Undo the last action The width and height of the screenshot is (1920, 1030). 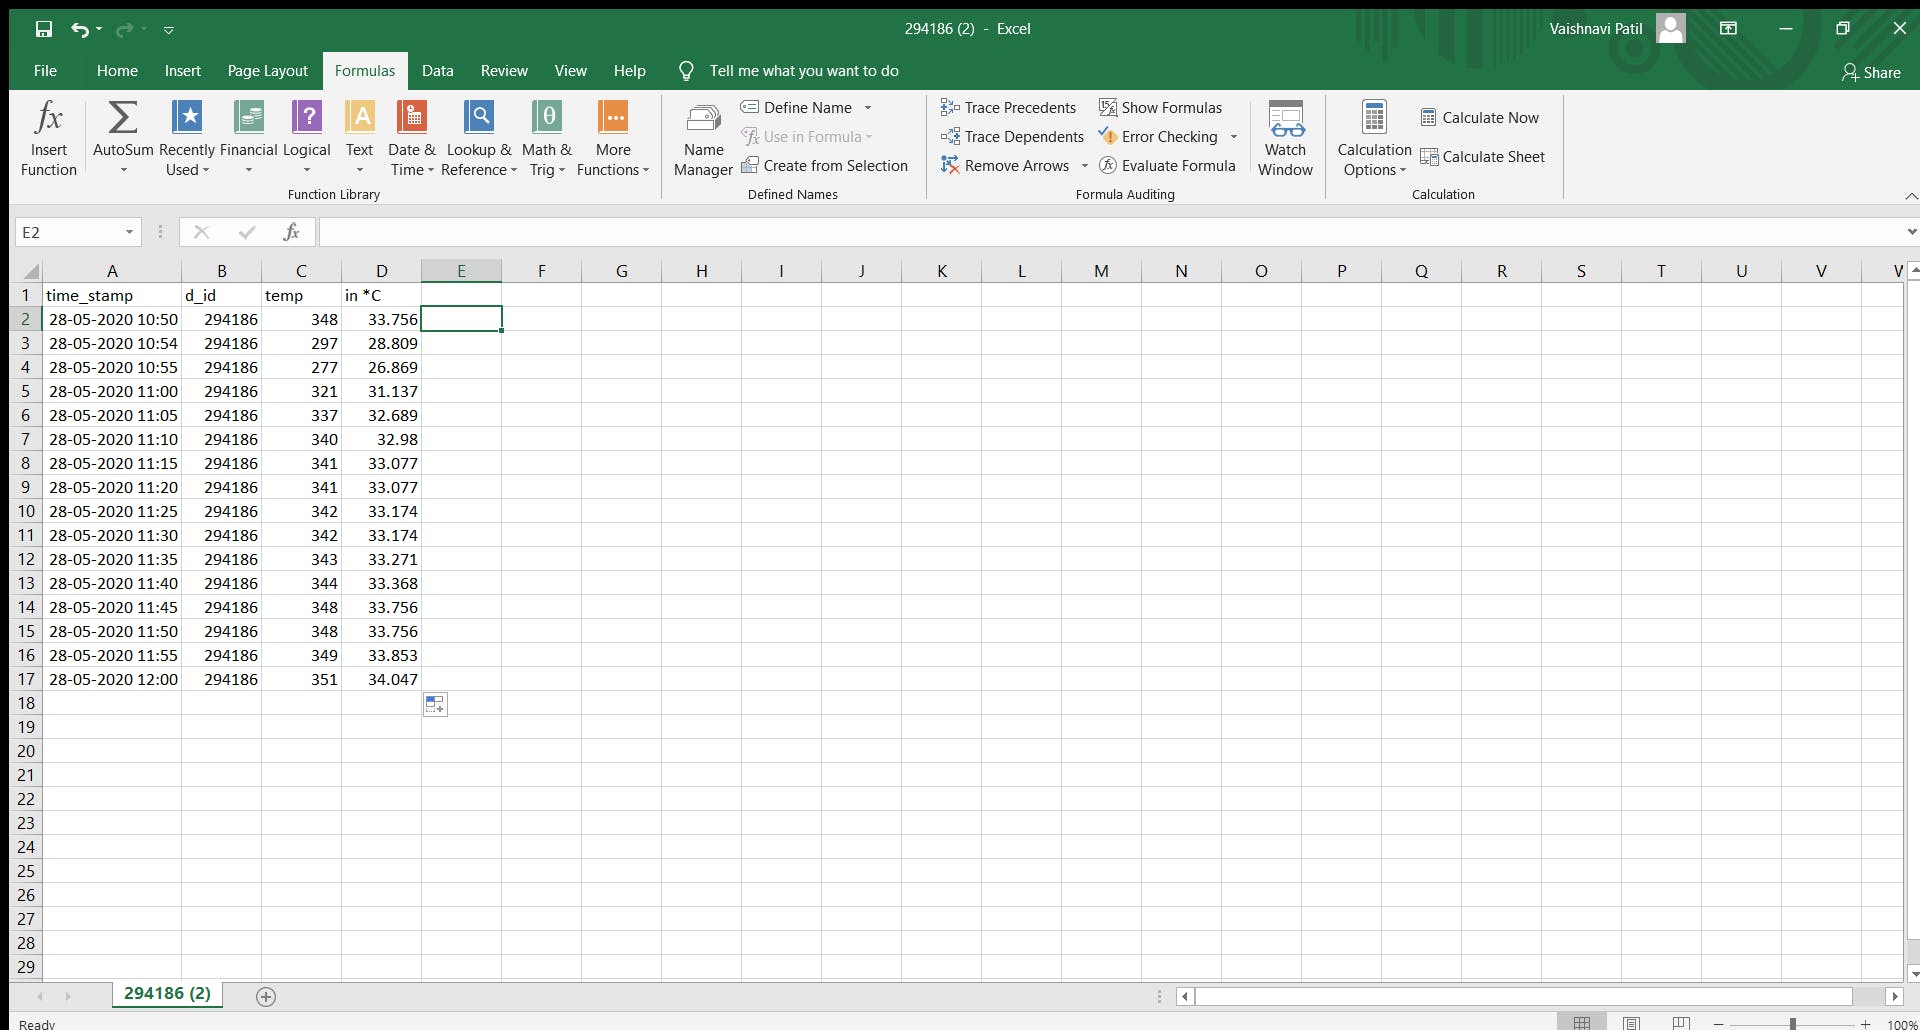80,29
